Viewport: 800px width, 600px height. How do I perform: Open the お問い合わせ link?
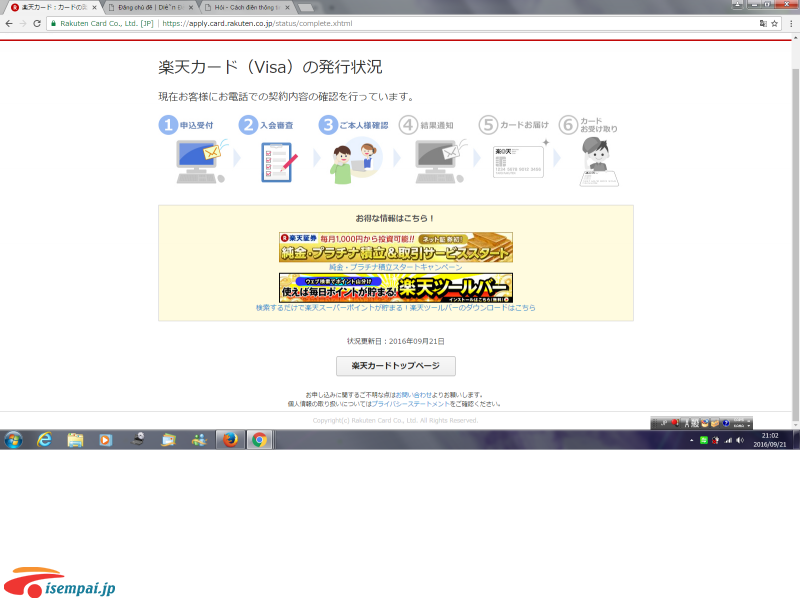pyautogui.click(x=414, y=395)
